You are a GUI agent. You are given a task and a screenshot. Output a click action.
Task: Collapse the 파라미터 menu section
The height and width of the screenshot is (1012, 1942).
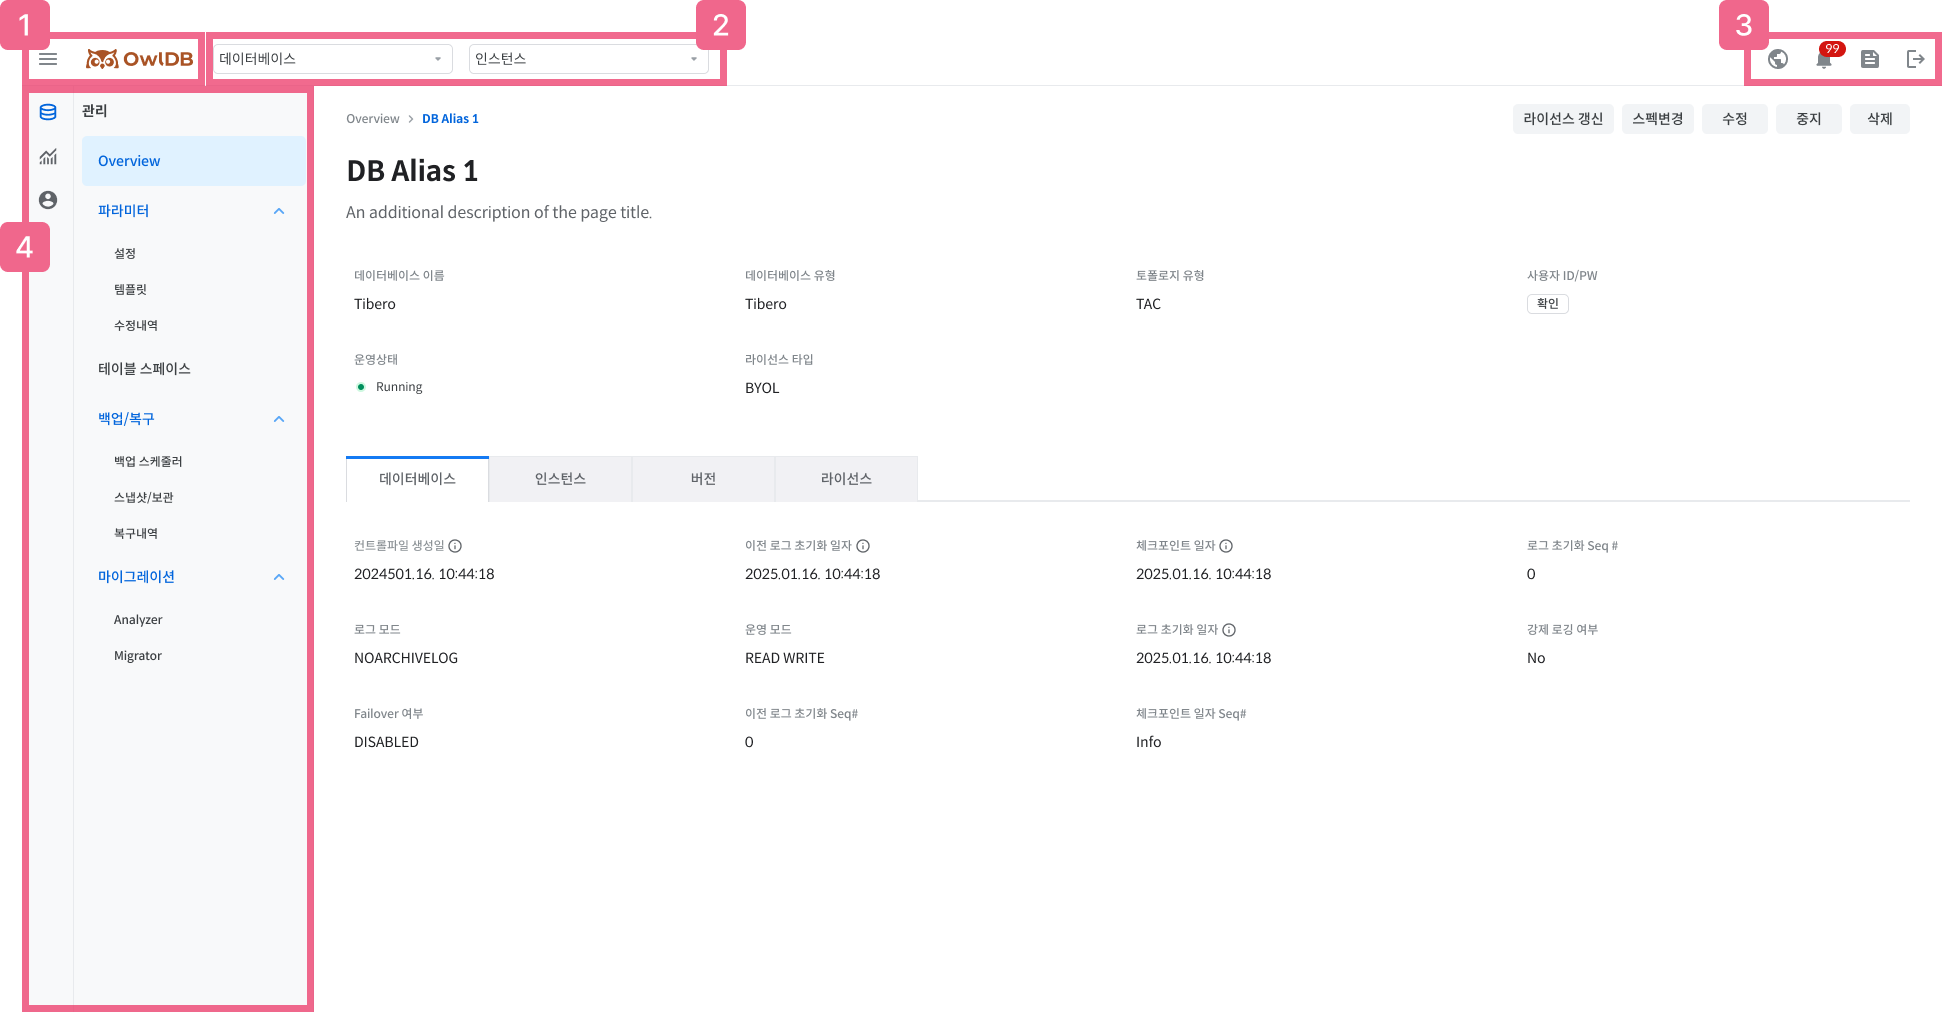point(279,211)
